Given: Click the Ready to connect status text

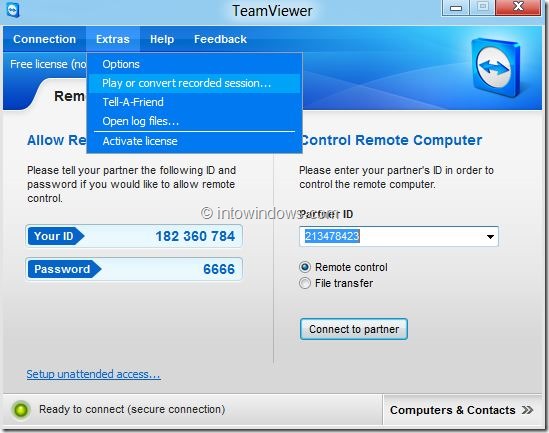Looking at the screenshot, I should 132,409.
